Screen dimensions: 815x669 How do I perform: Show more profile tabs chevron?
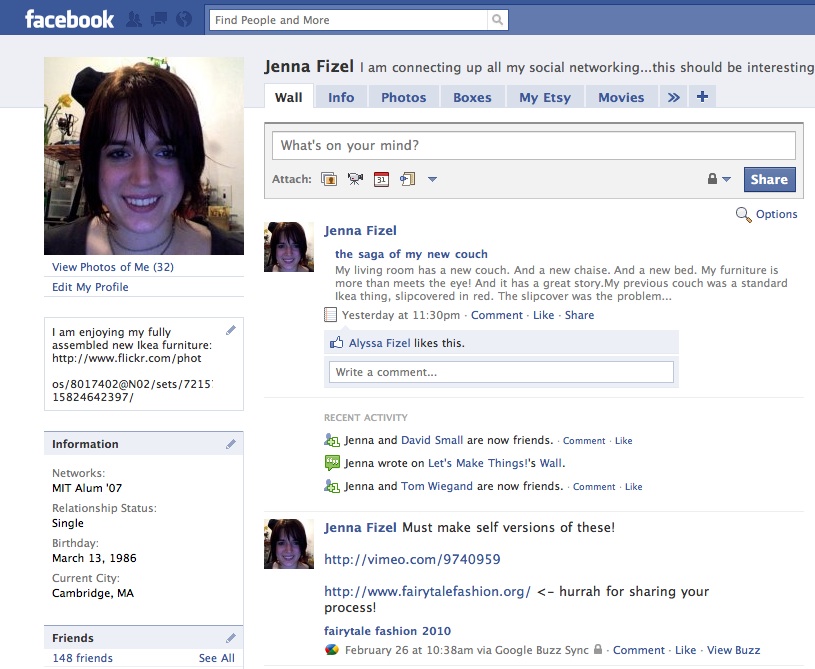tap(673, 97)
